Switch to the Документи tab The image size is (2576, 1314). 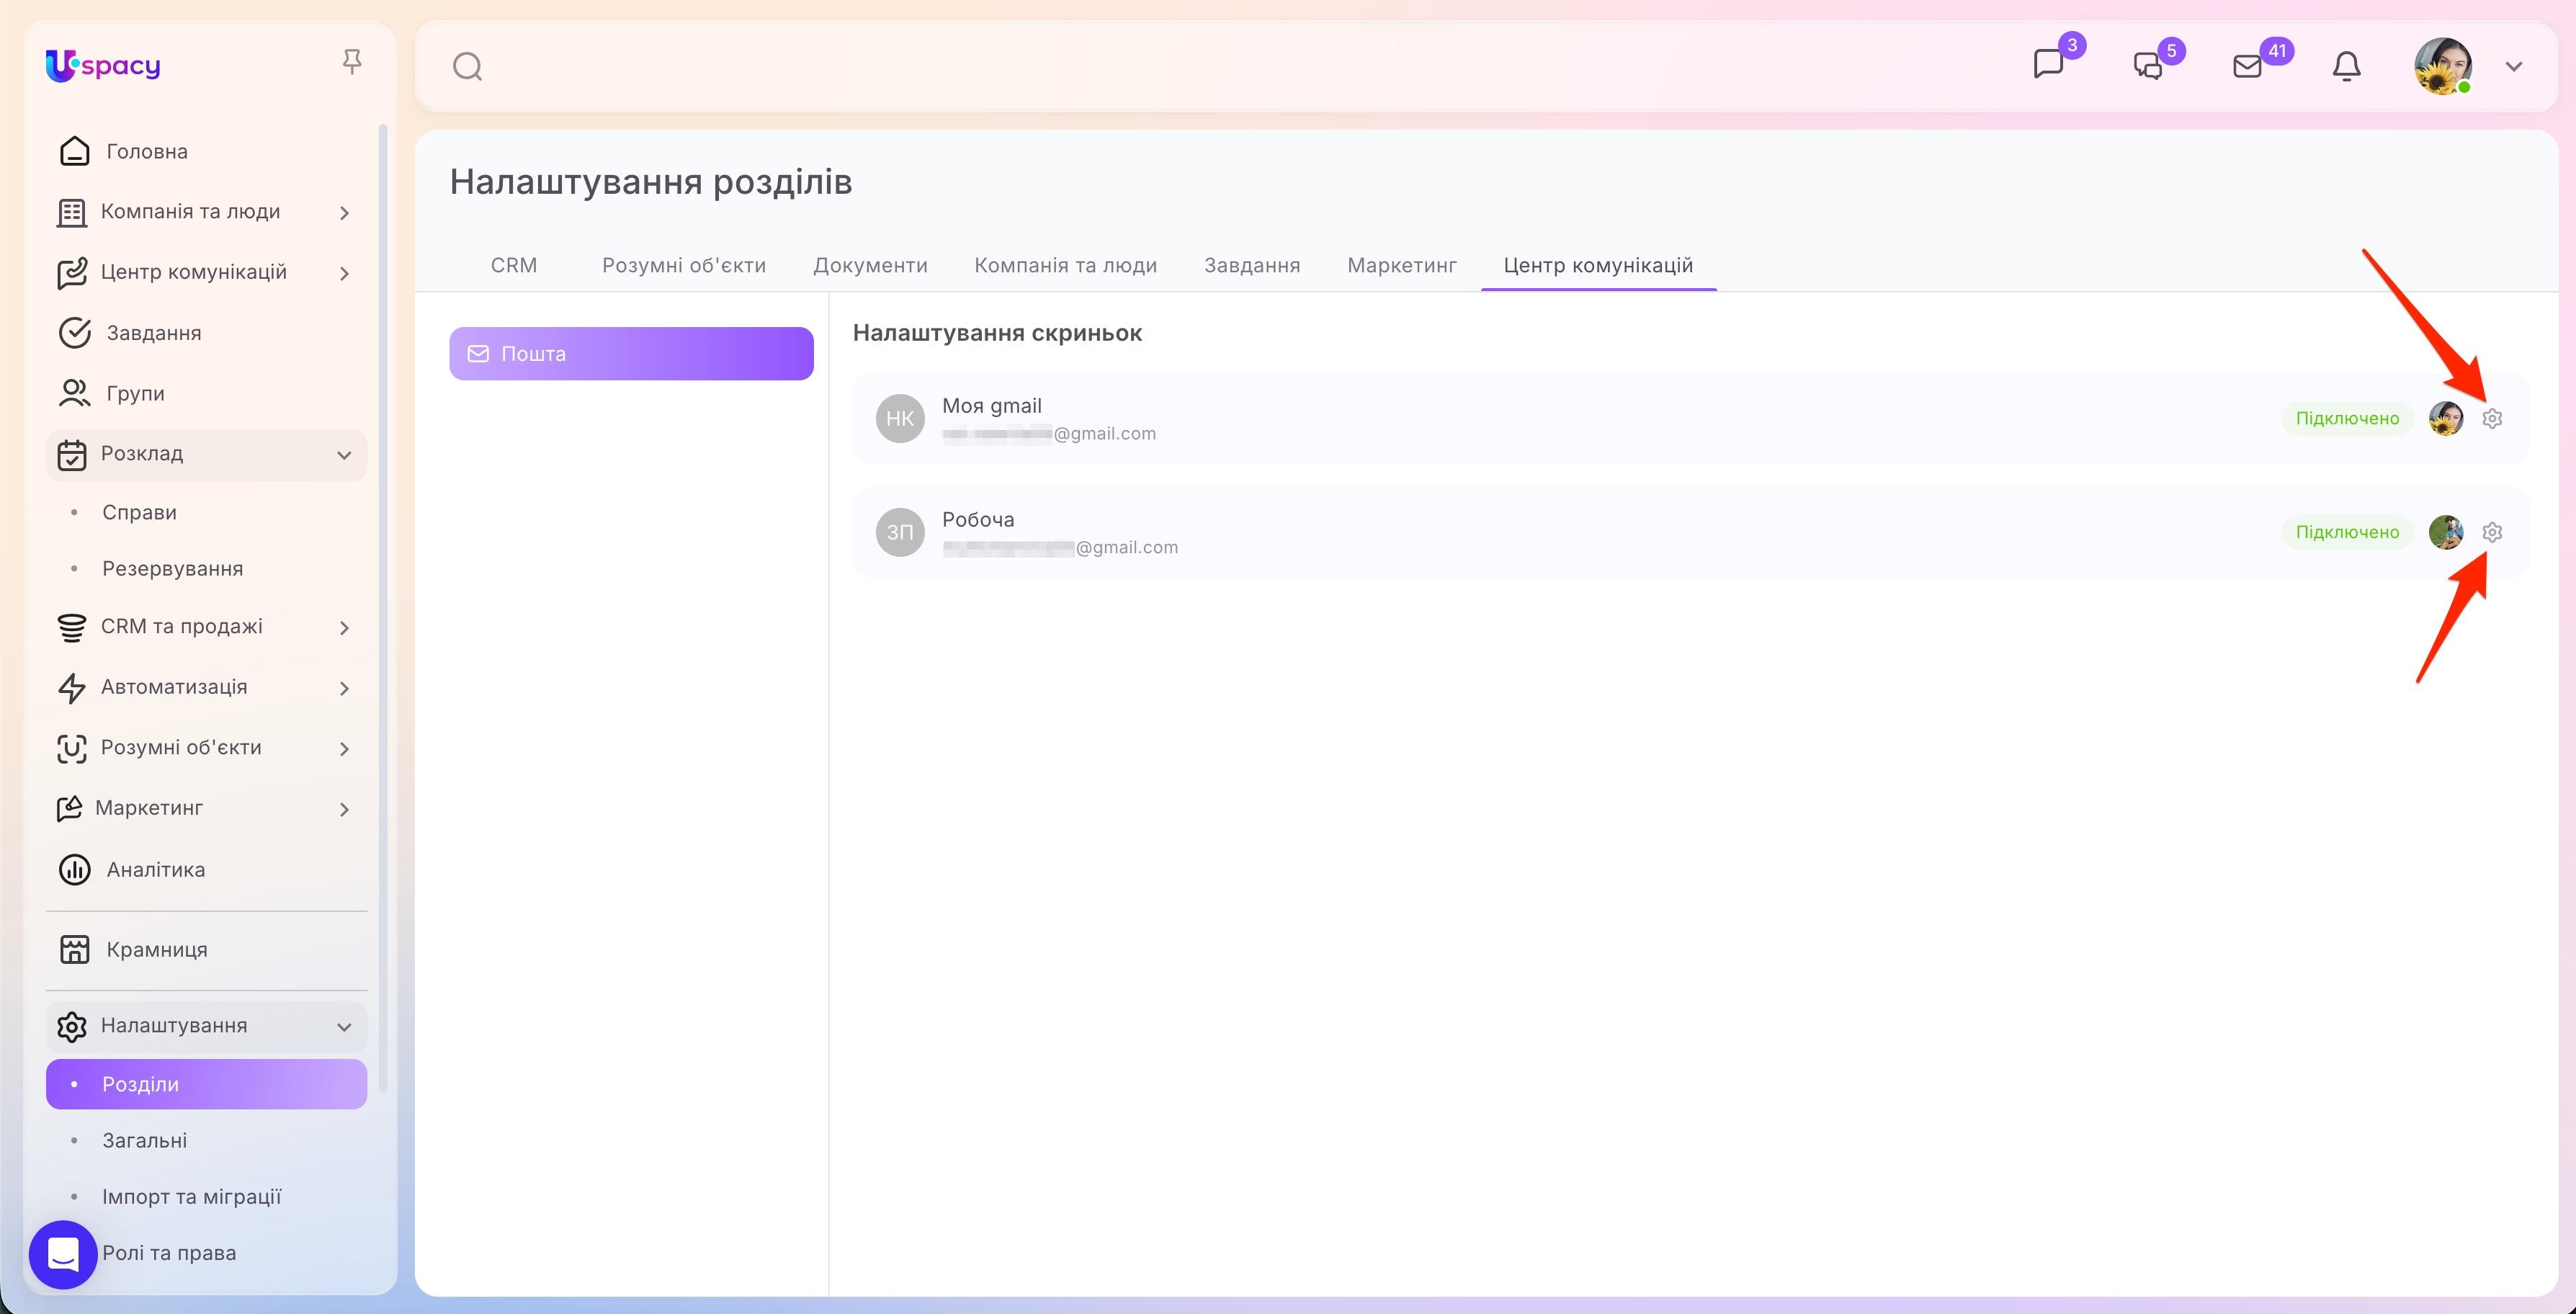pos(870,266)
